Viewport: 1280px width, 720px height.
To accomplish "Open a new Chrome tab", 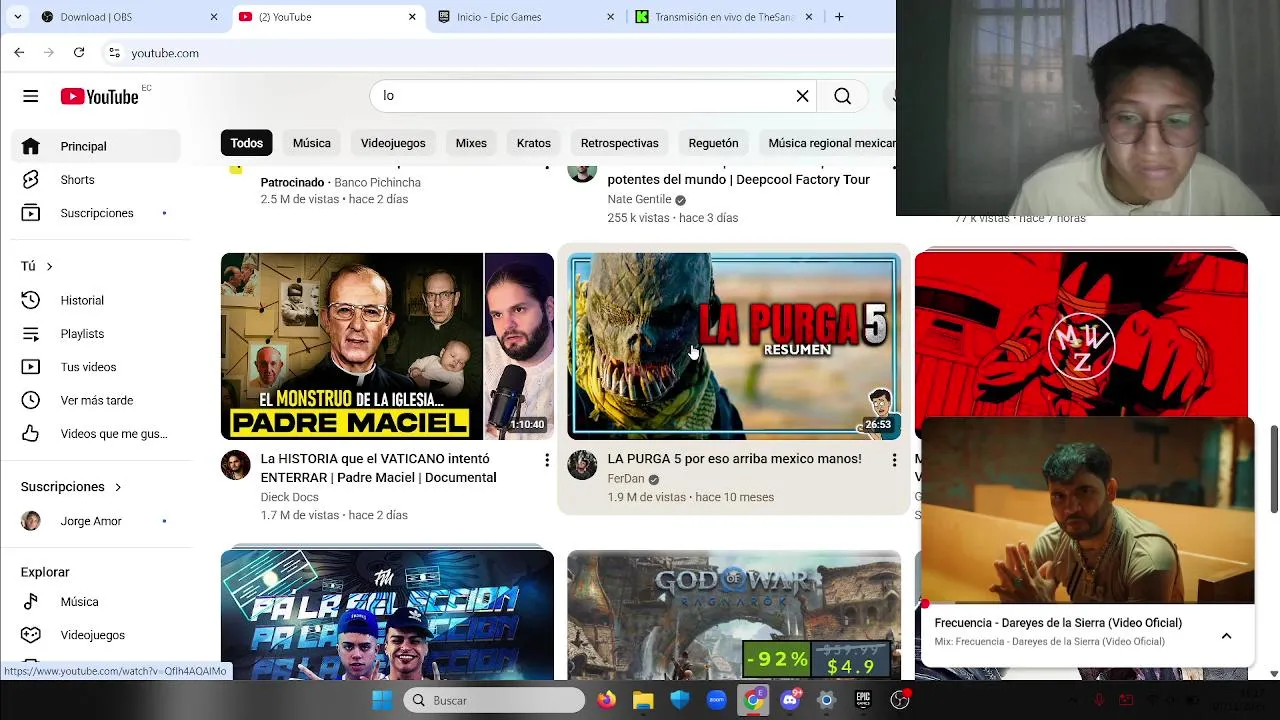I will 839,17.
